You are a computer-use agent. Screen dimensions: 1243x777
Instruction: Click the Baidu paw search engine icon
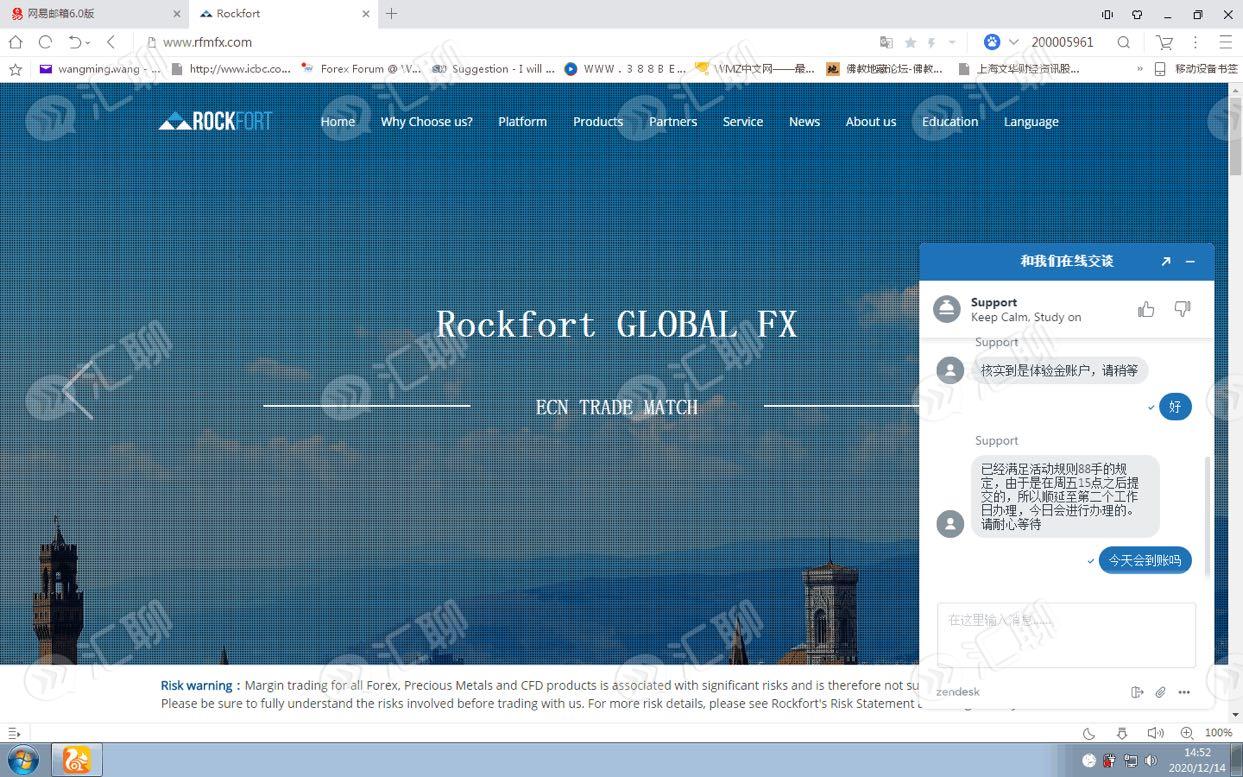992,42
